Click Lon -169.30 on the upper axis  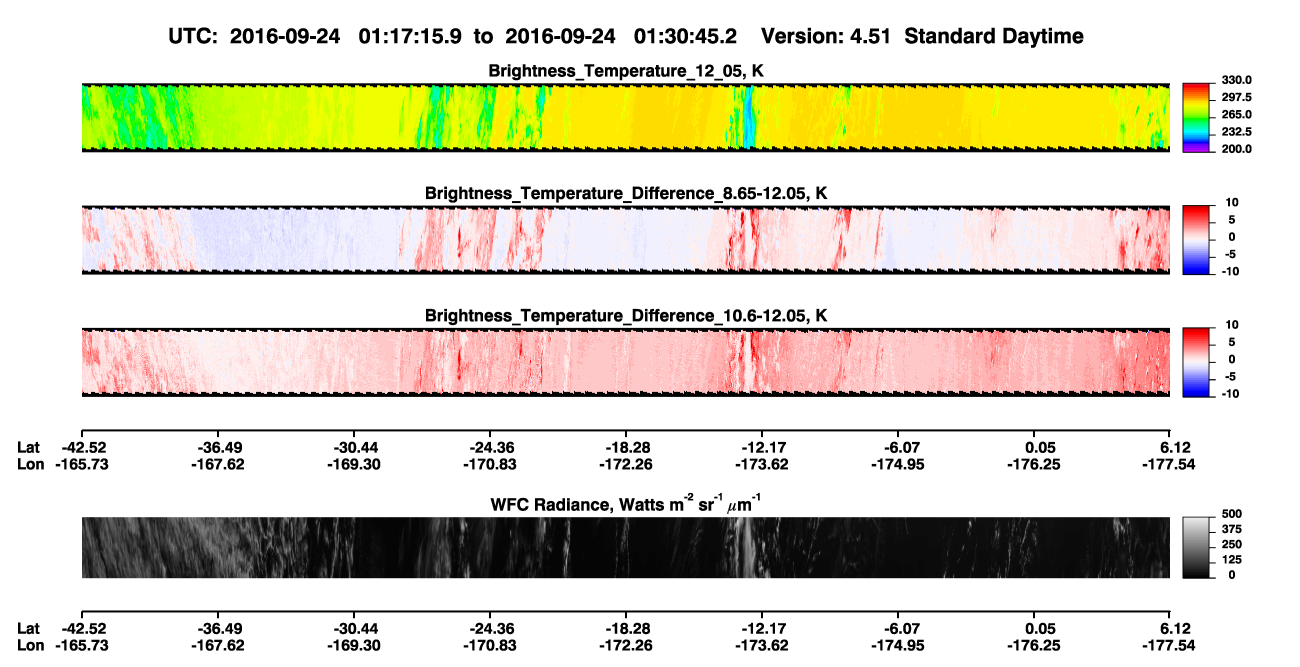pos(353,465)
